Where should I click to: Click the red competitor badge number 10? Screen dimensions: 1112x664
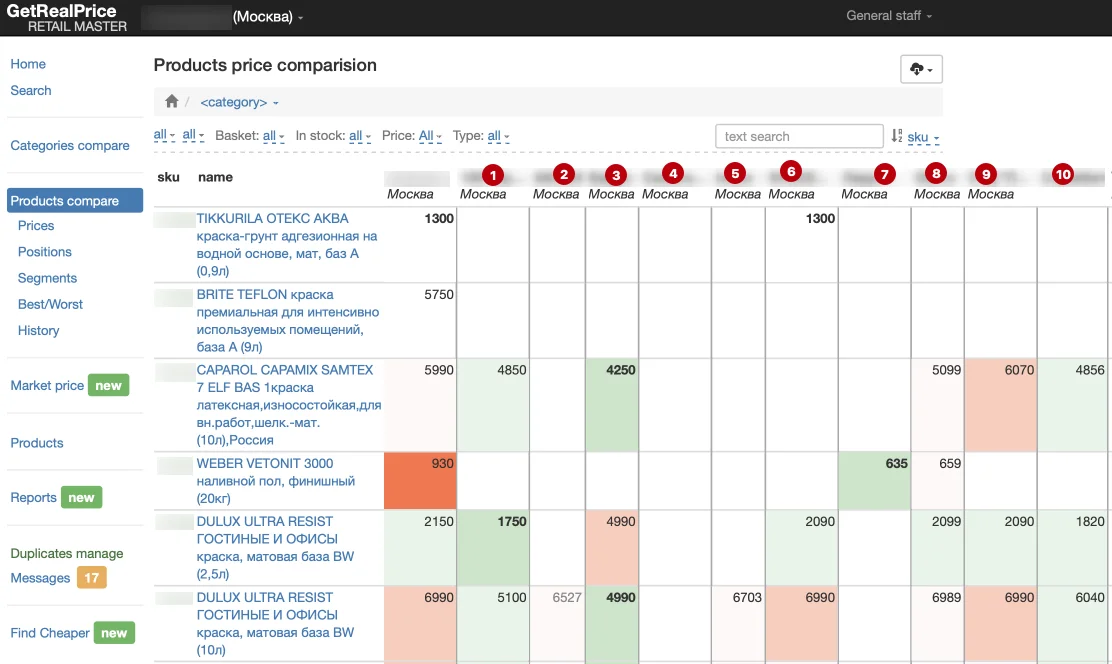(x=1062, y=174)
